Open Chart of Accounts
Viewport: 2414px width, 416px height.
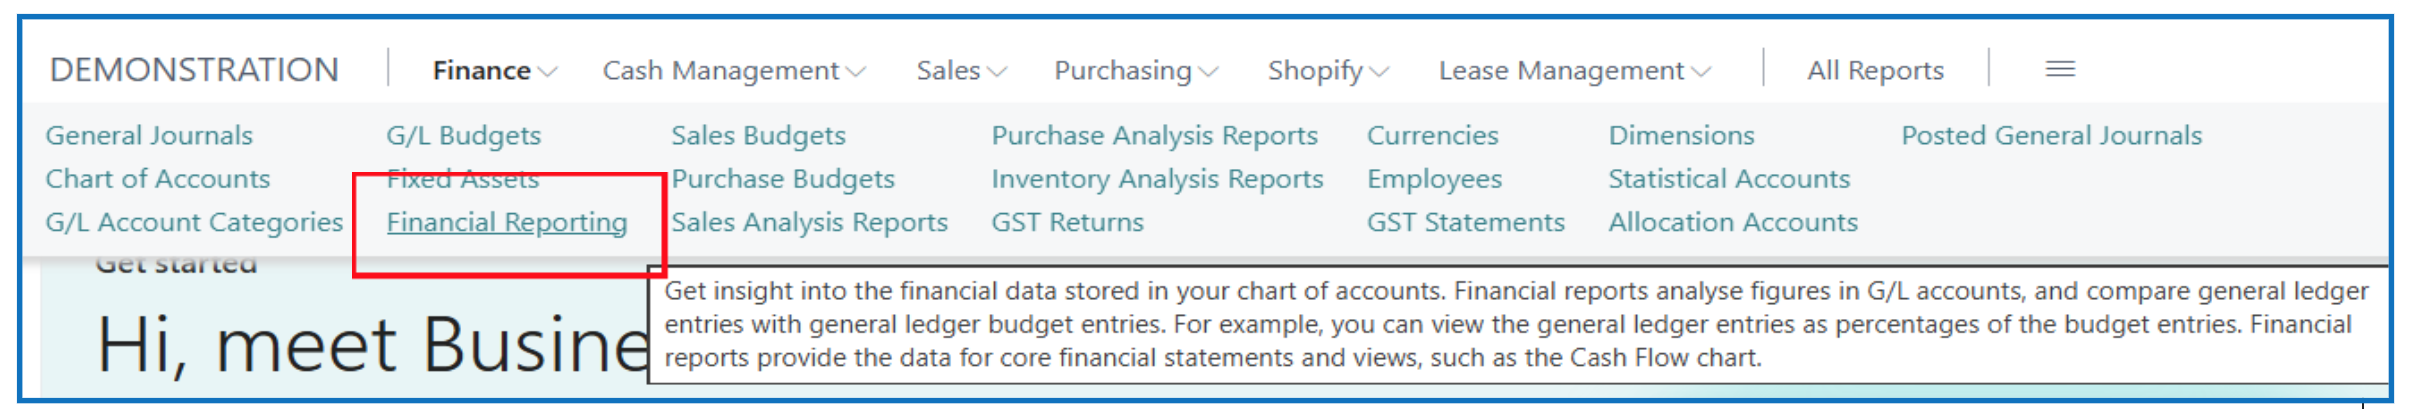pos(158,179)
